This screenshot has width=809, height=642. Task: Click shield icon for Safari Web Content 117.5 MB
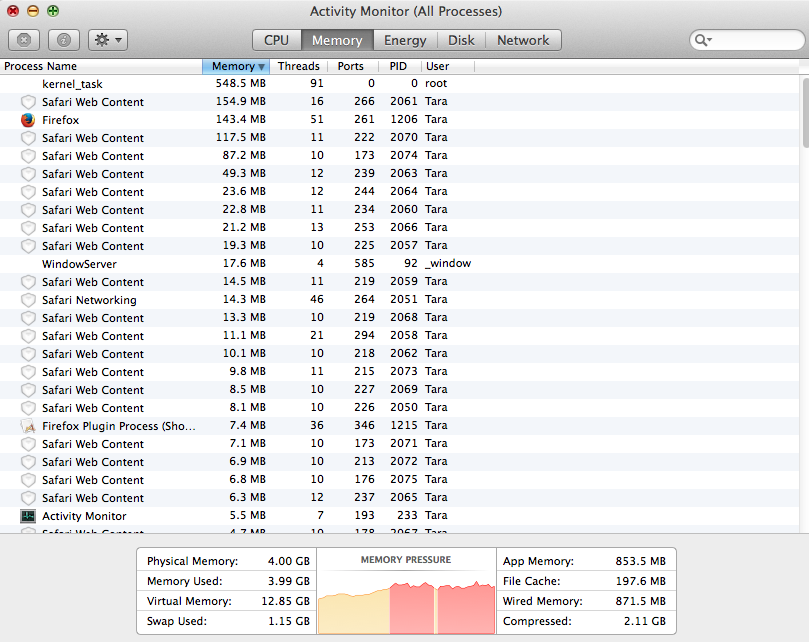click(x=28, y=138)
